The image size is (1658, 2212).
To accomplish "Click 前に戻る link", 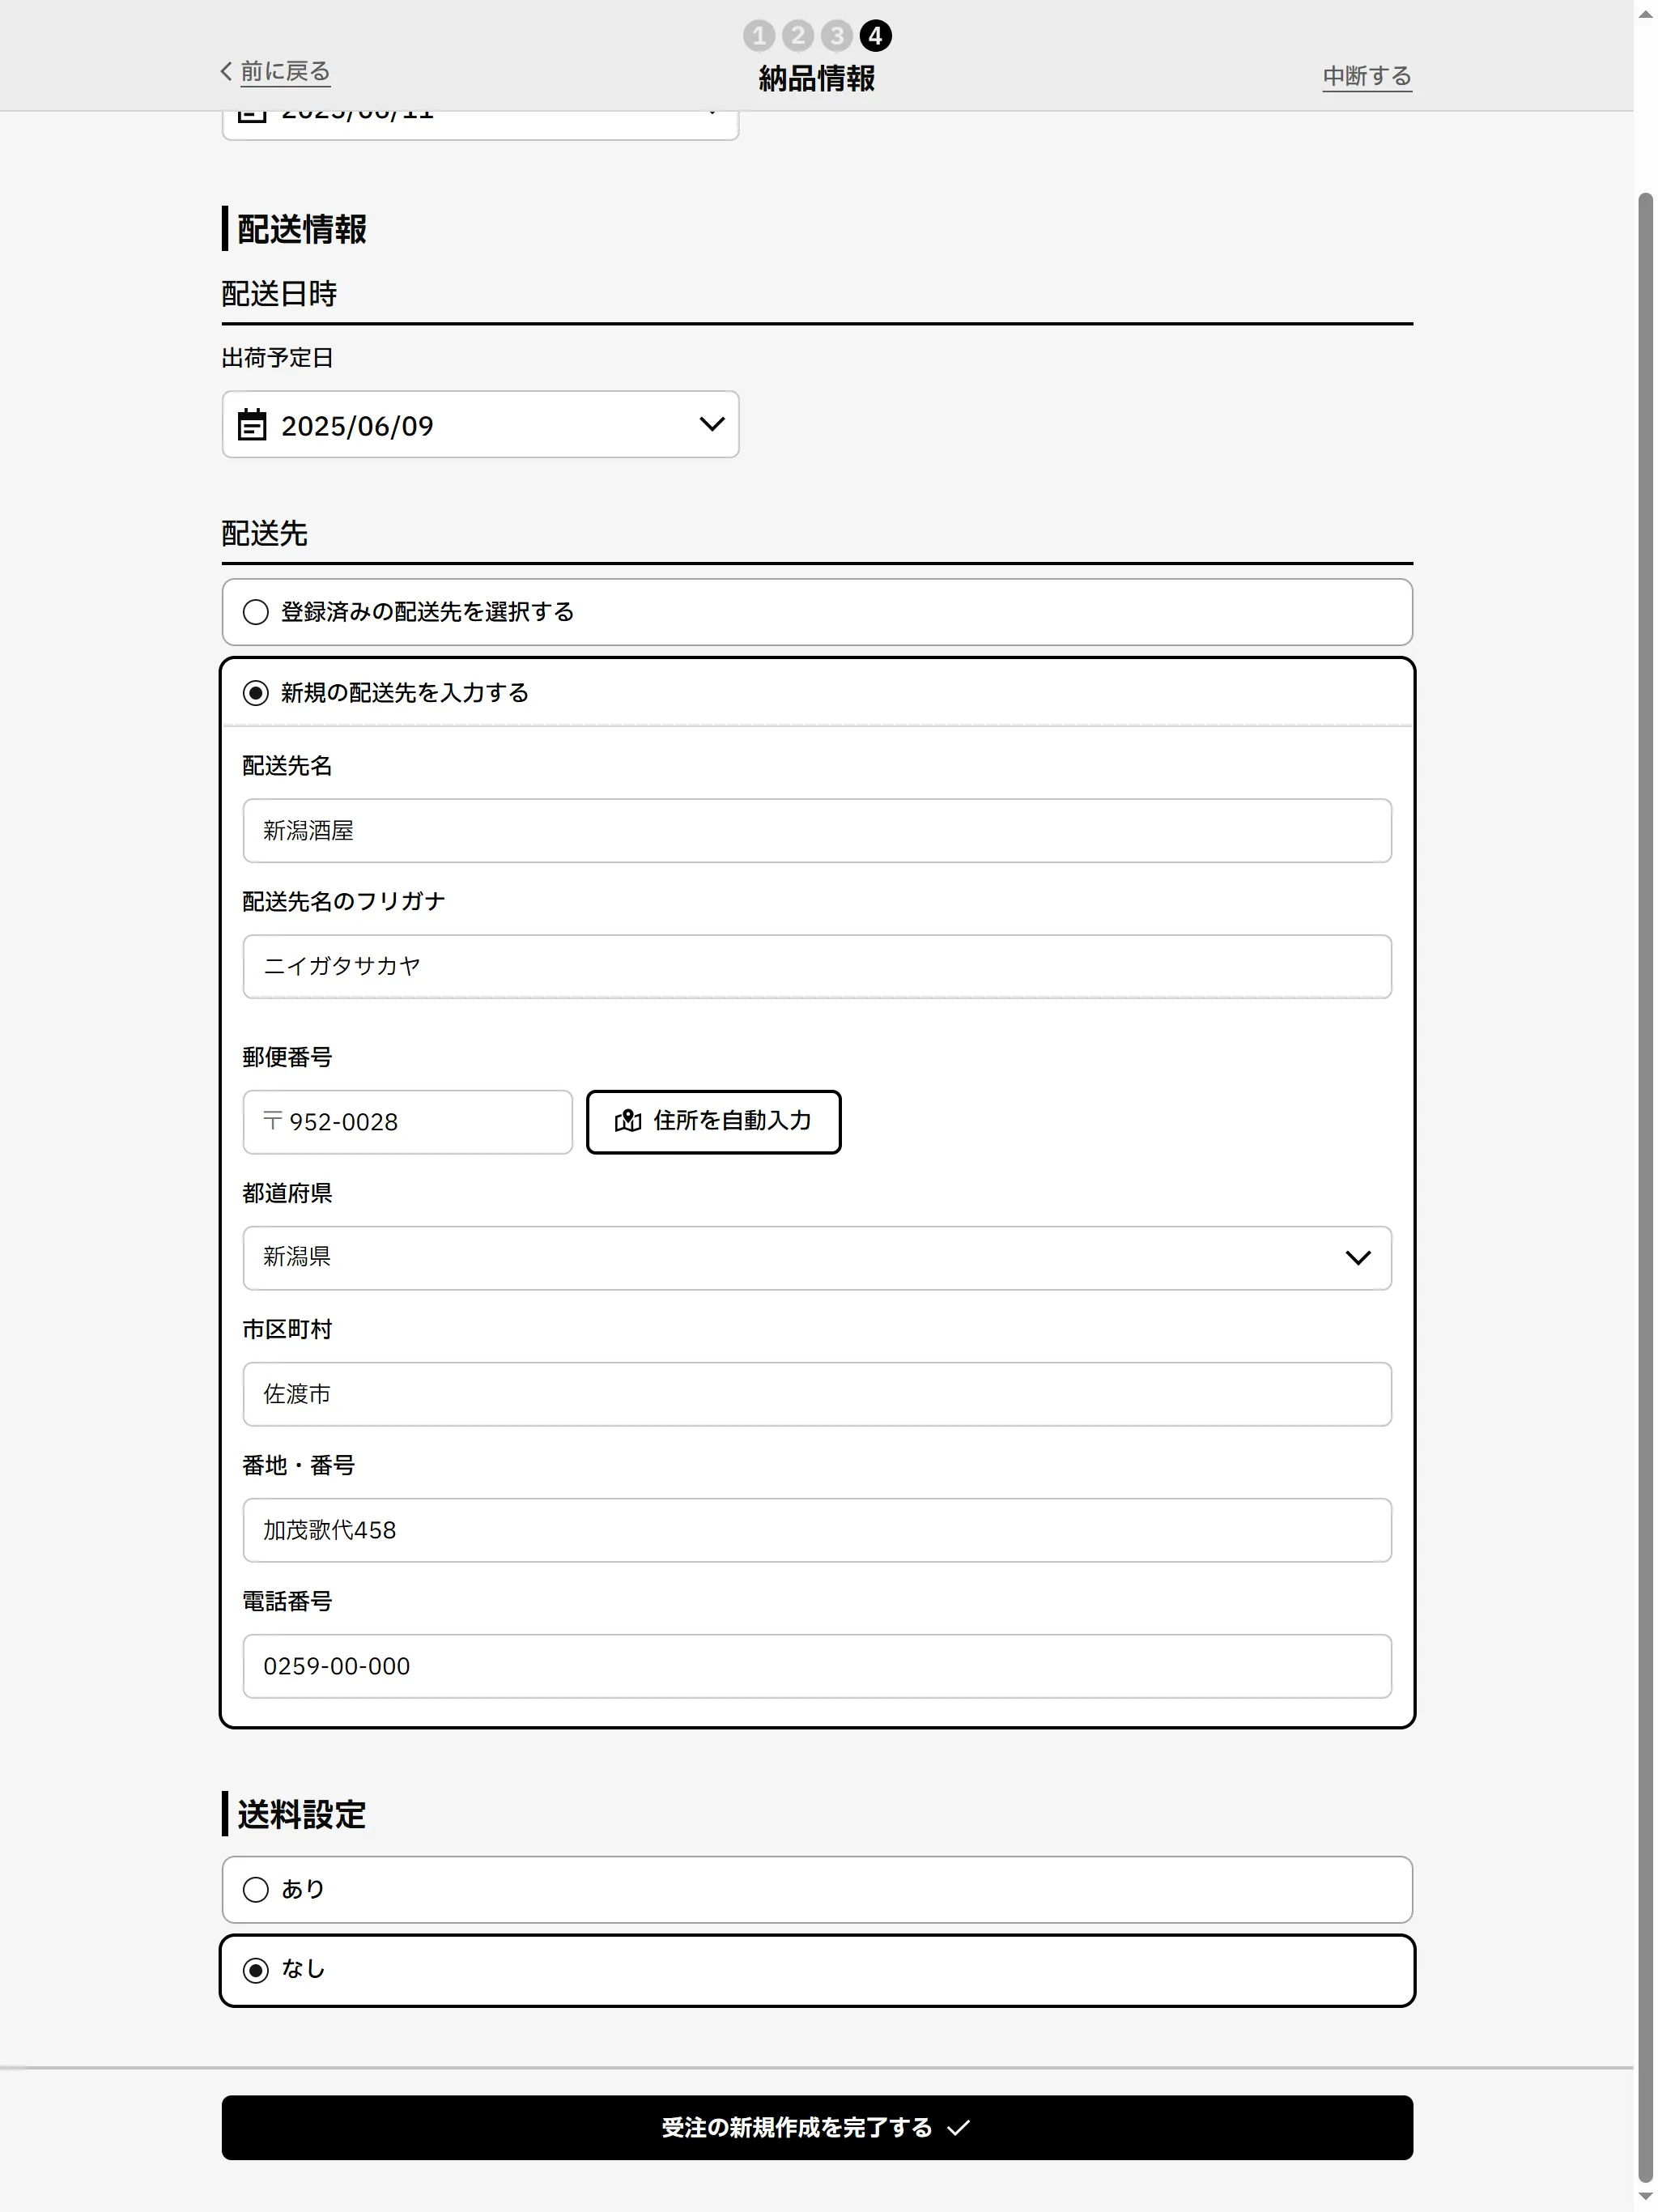I will pos(285,71).
